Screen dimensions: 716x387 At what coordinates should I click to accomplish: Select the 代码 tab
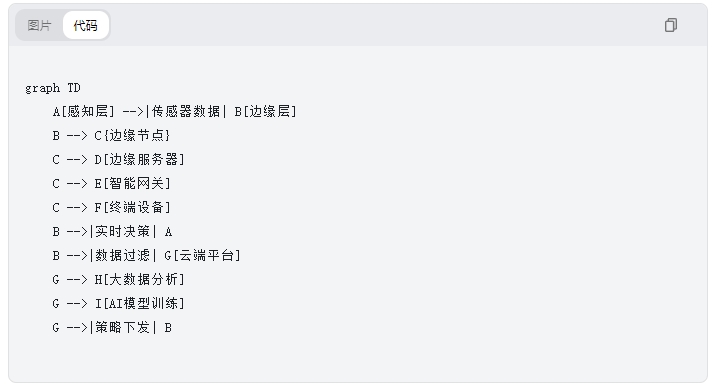tap(85, 25)
